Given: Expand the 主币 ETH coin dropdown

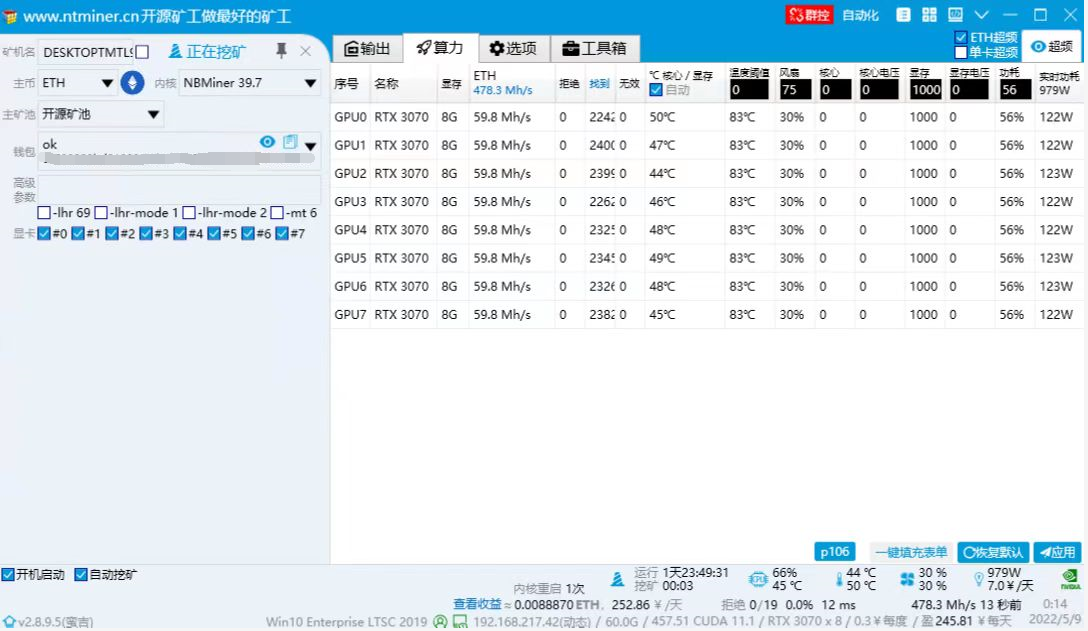Looking at the screenshot, I should coord(107,83).
